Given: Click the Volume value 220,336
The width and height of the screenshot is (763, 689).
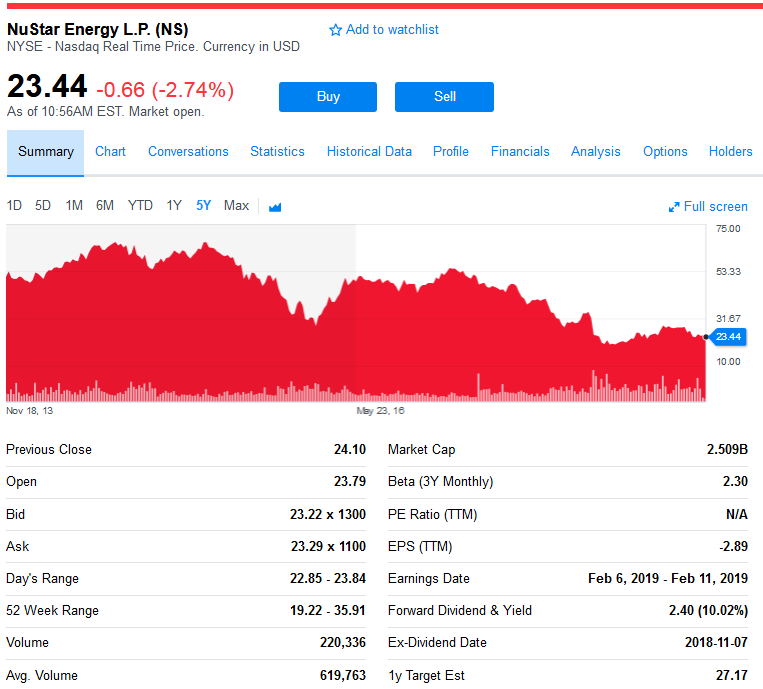Looking at the screenshot, I should 343,643.
